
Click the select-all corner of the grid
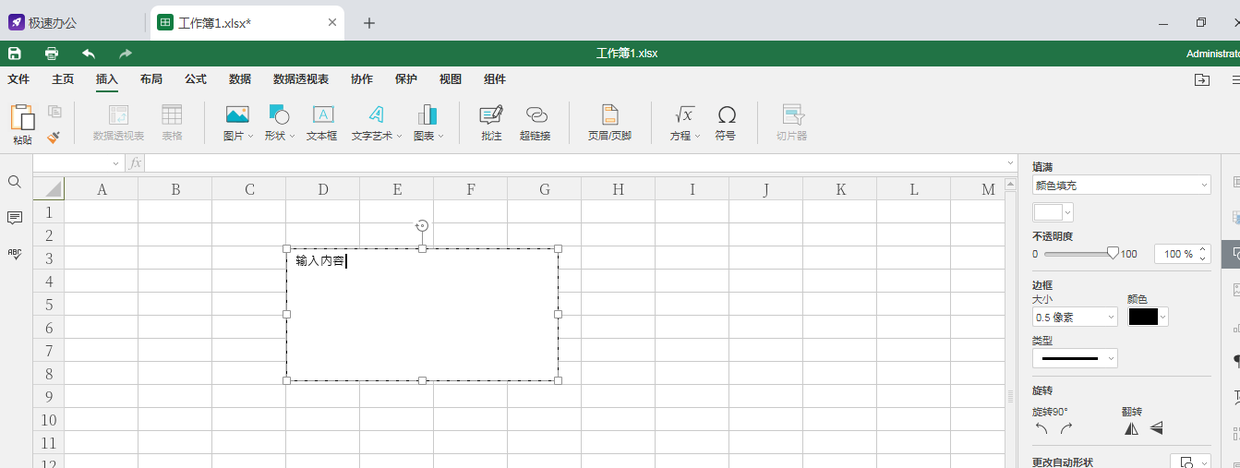click(x=48, y=189)
